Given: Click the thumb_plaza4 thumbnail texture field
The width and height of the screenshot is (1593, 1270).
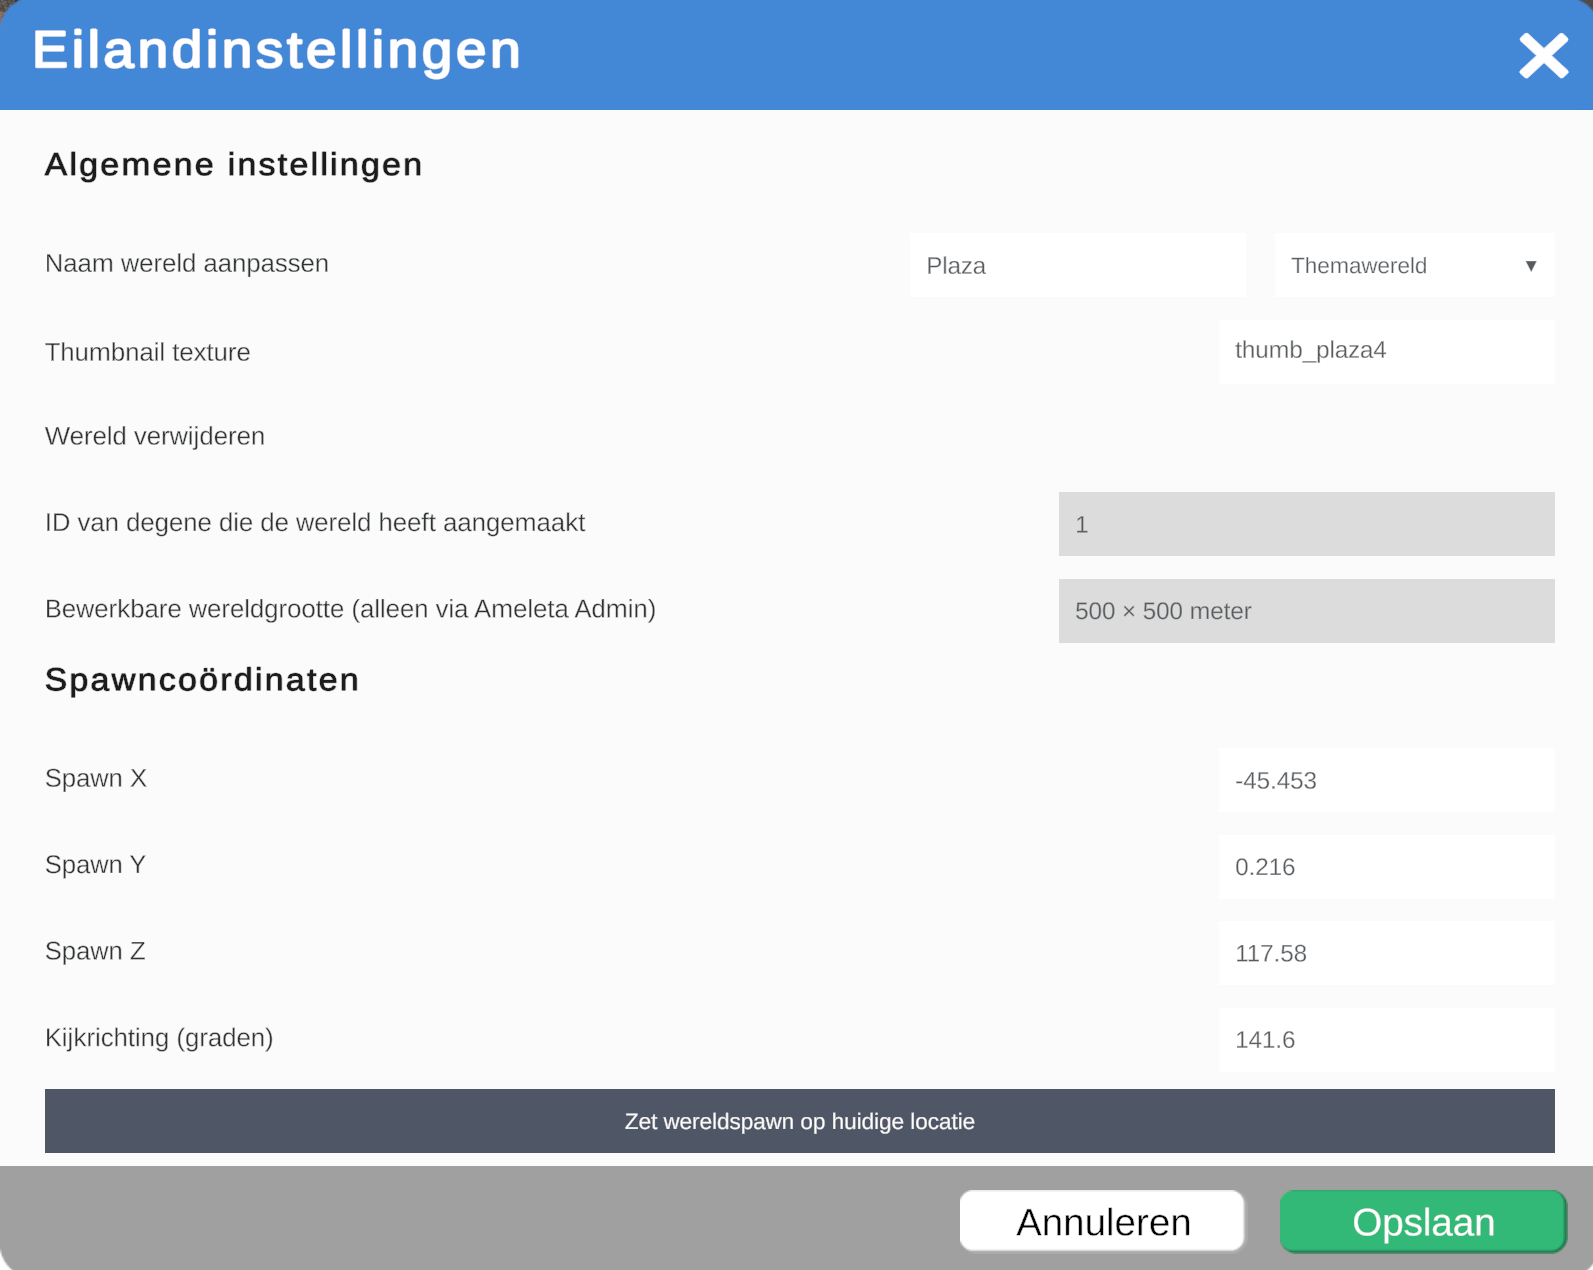Looking at the screenshot, I should pyautogui.click(x=1386, y=351).
